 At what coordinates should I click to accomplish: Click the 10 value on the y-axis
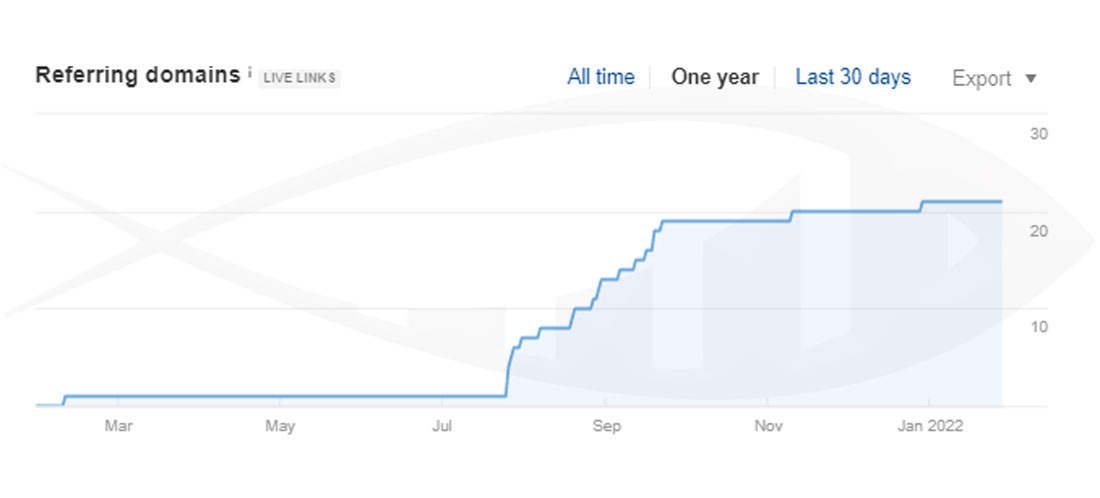click(1038, 327)
